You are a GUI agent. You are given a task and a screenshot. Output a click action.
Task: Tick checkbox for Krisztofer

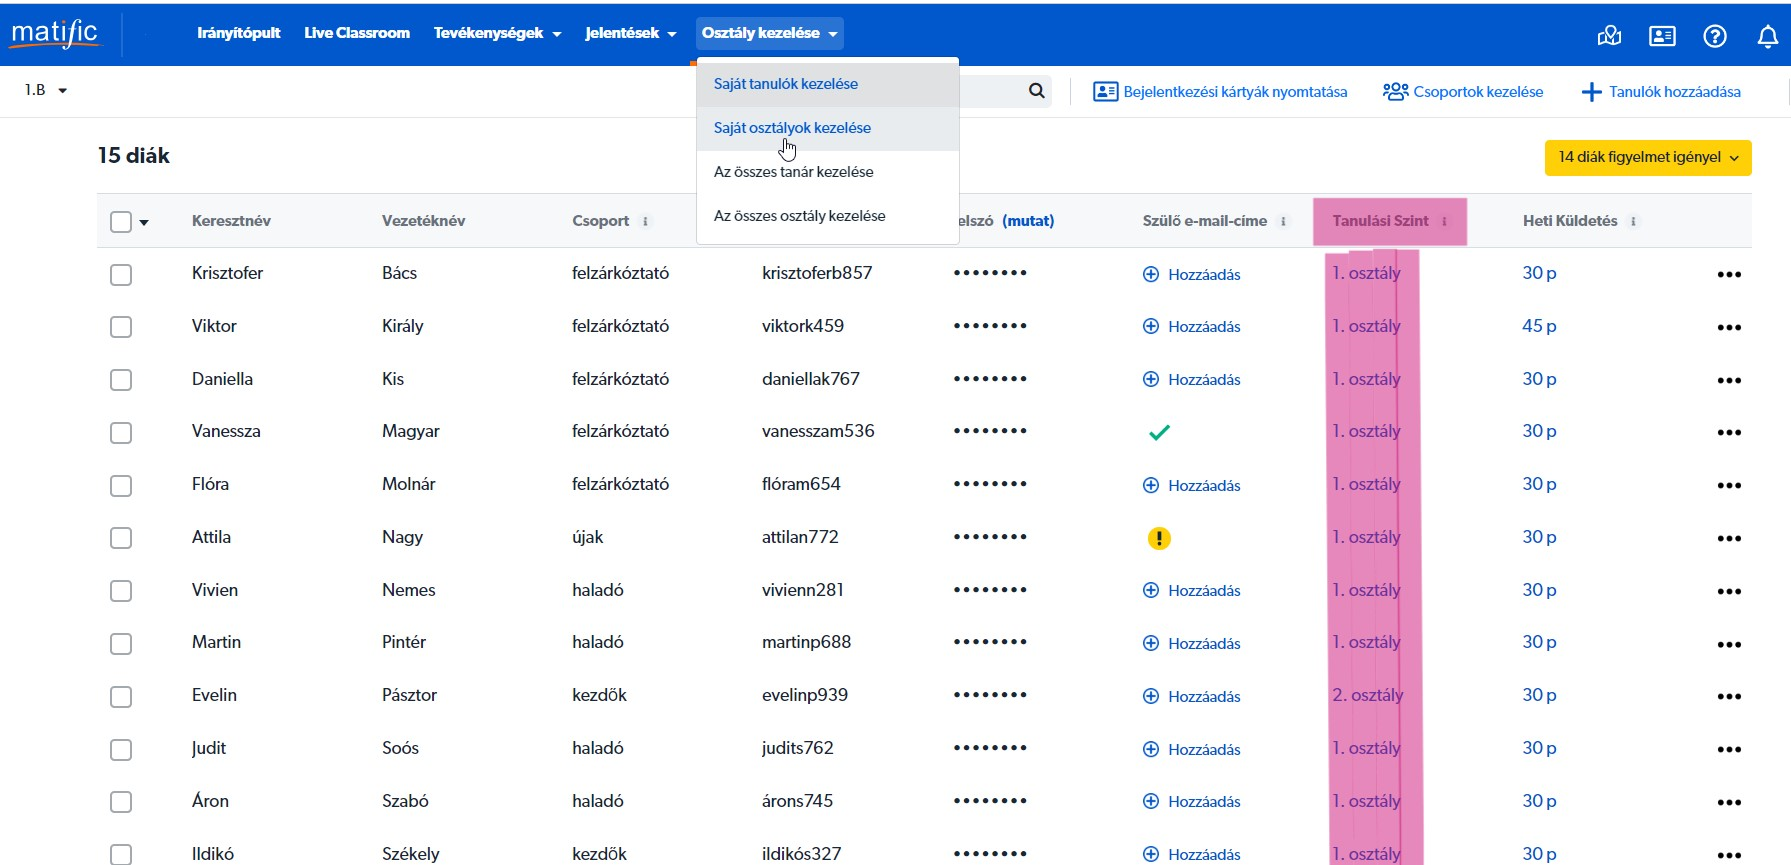pos(121,275)
